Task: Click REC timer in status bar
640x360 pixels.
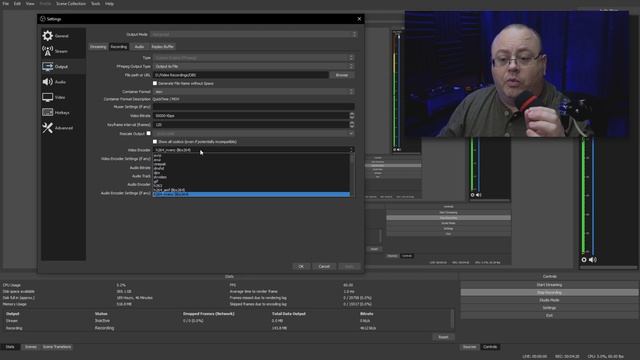Action: [567, 356]
